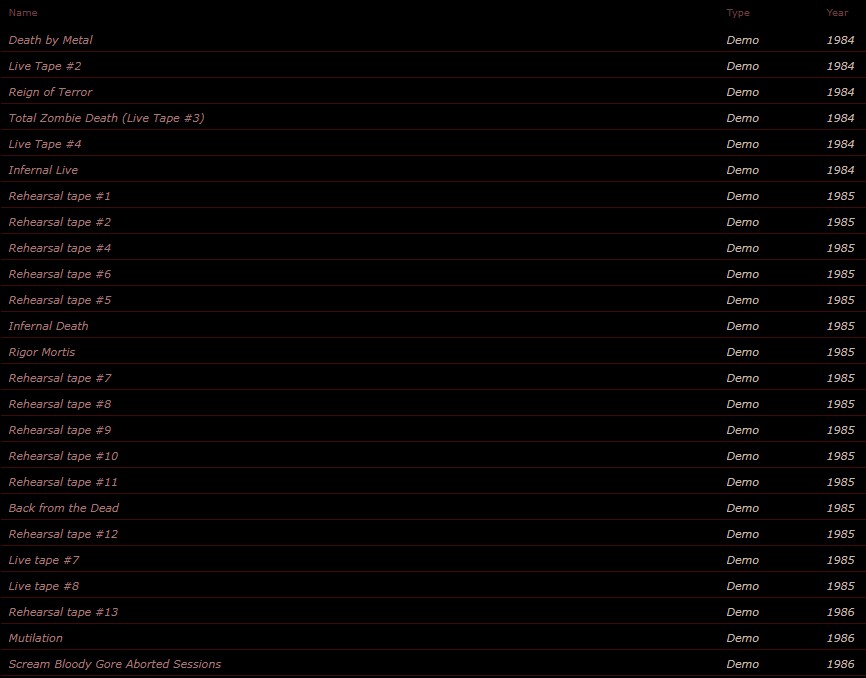The image size is (866, 678).
Task: Open the Reign of Terror demo
Action: click(x=50, y=92)
